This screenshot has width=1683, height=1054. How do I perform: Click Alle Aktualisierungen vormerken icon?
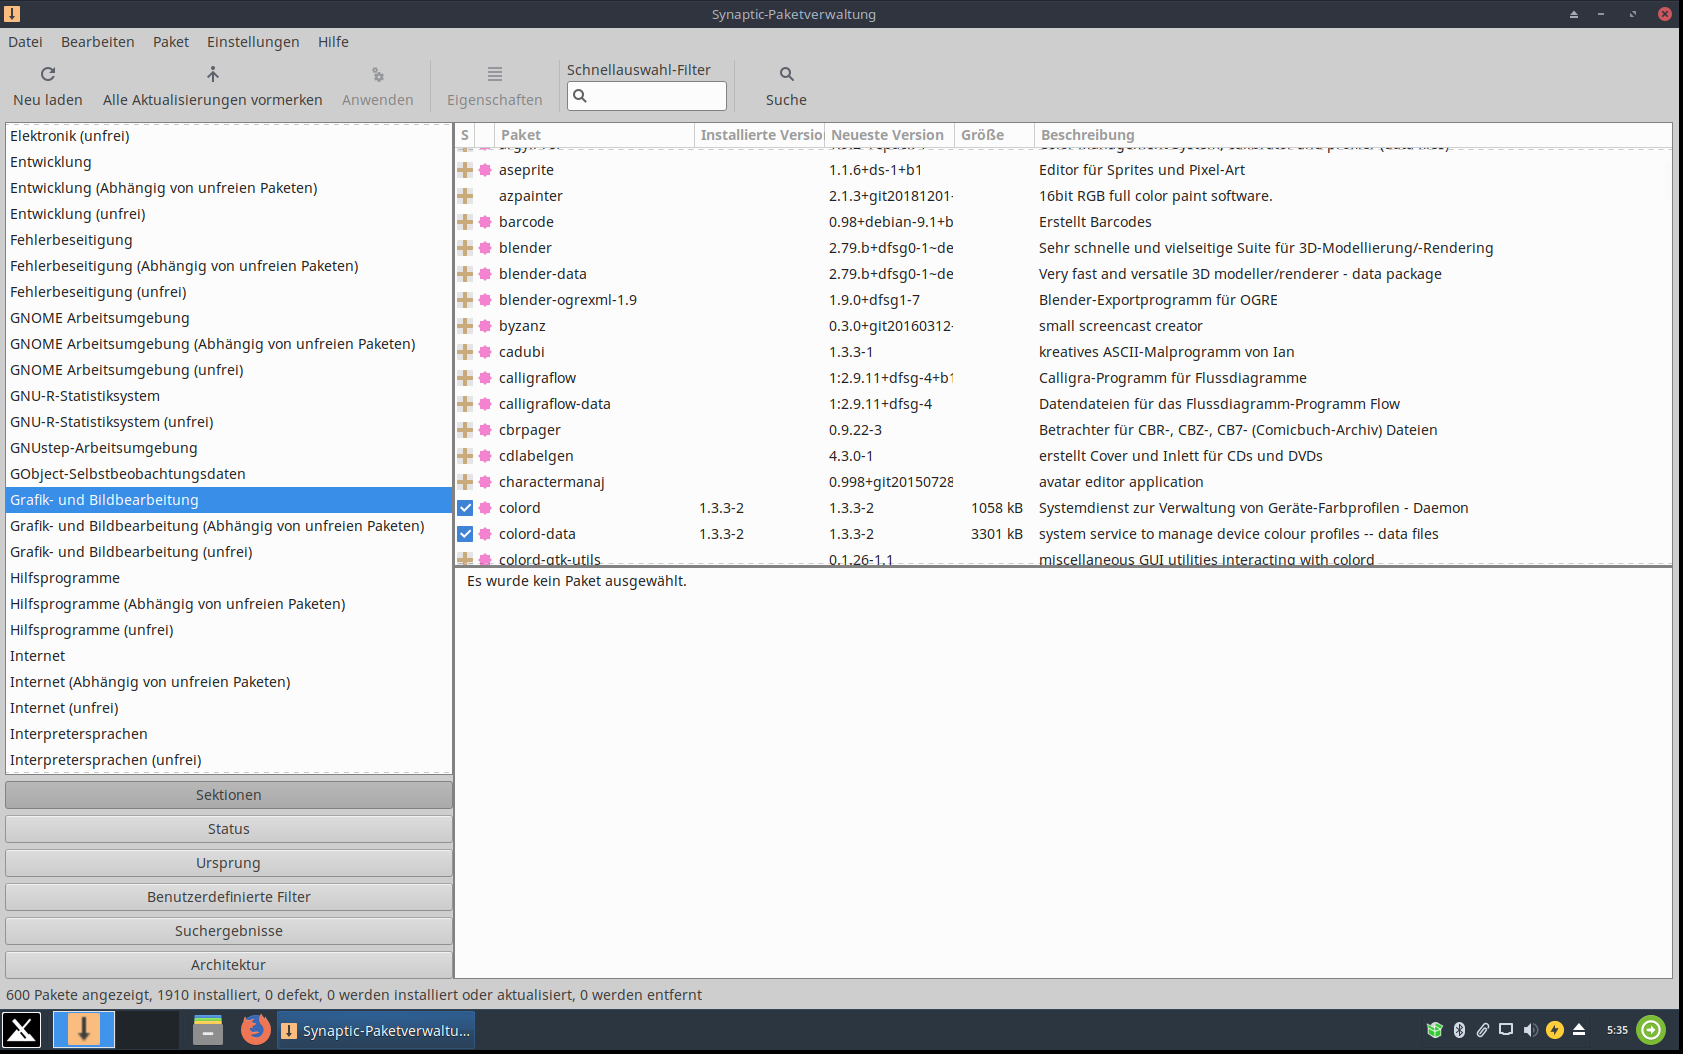(212, 74)
